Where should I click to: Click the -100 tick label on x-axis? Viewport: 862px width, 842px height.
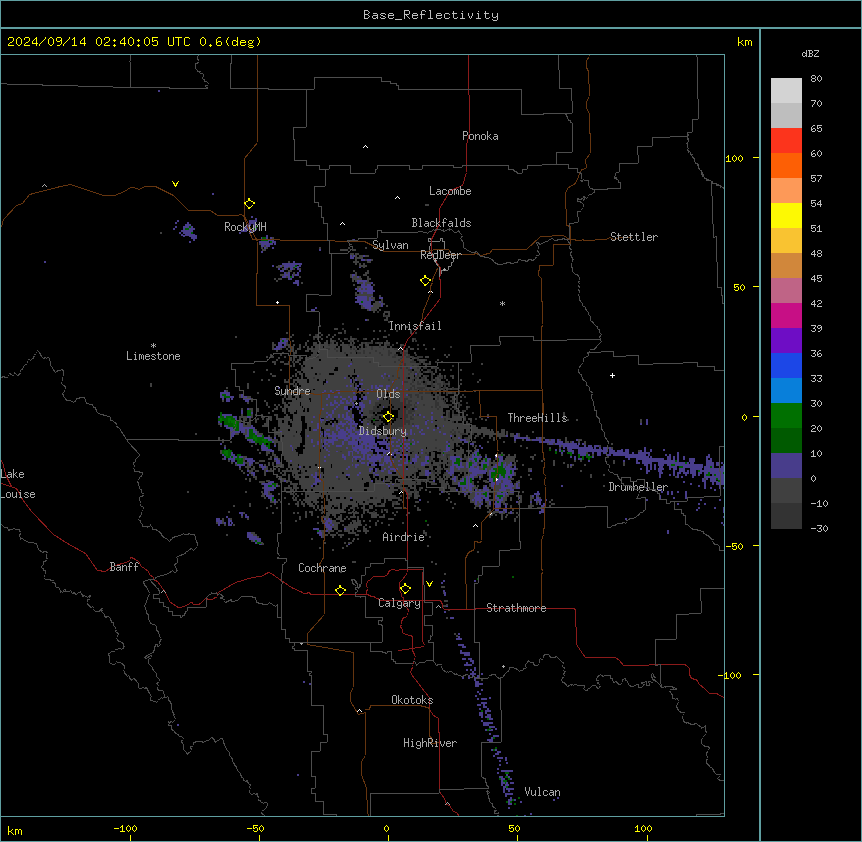125,828
